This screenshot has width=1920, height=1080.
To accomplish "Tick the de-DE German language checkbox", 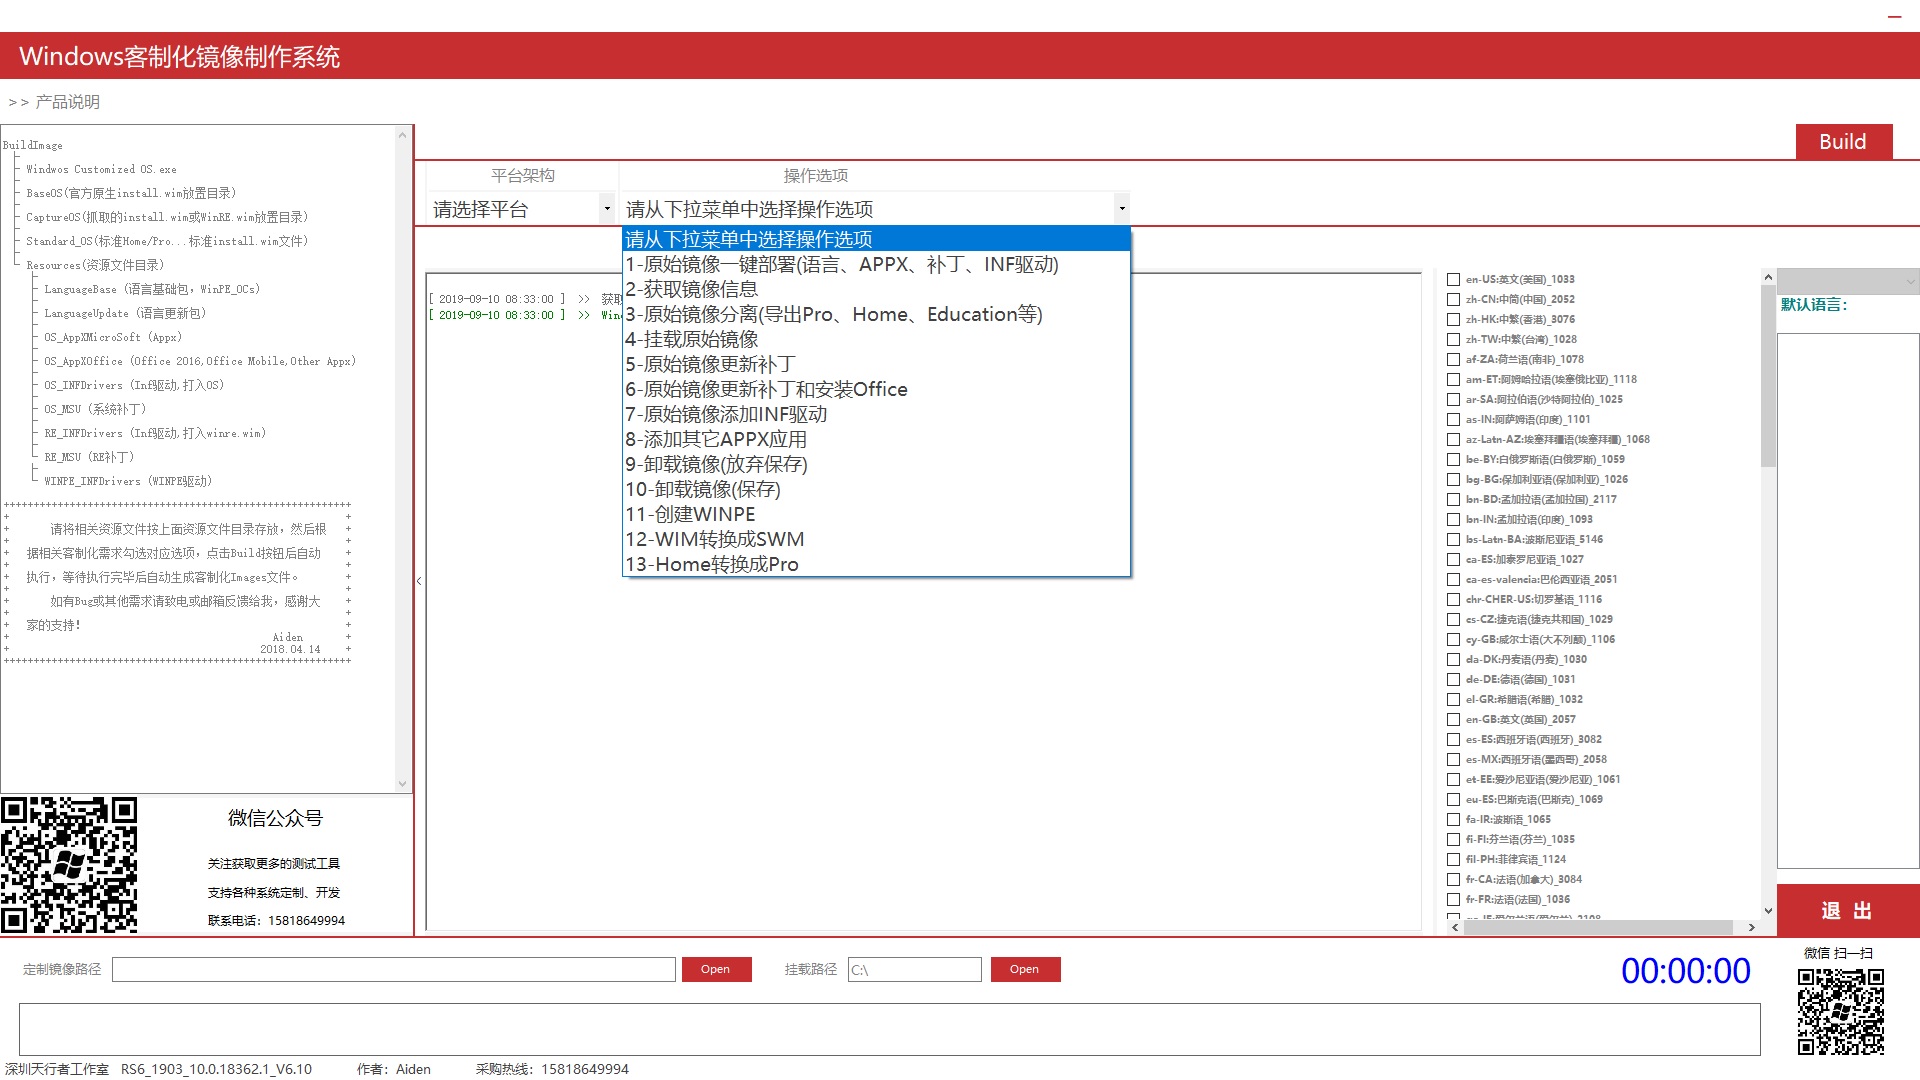I will click(x=1454, y=680).
